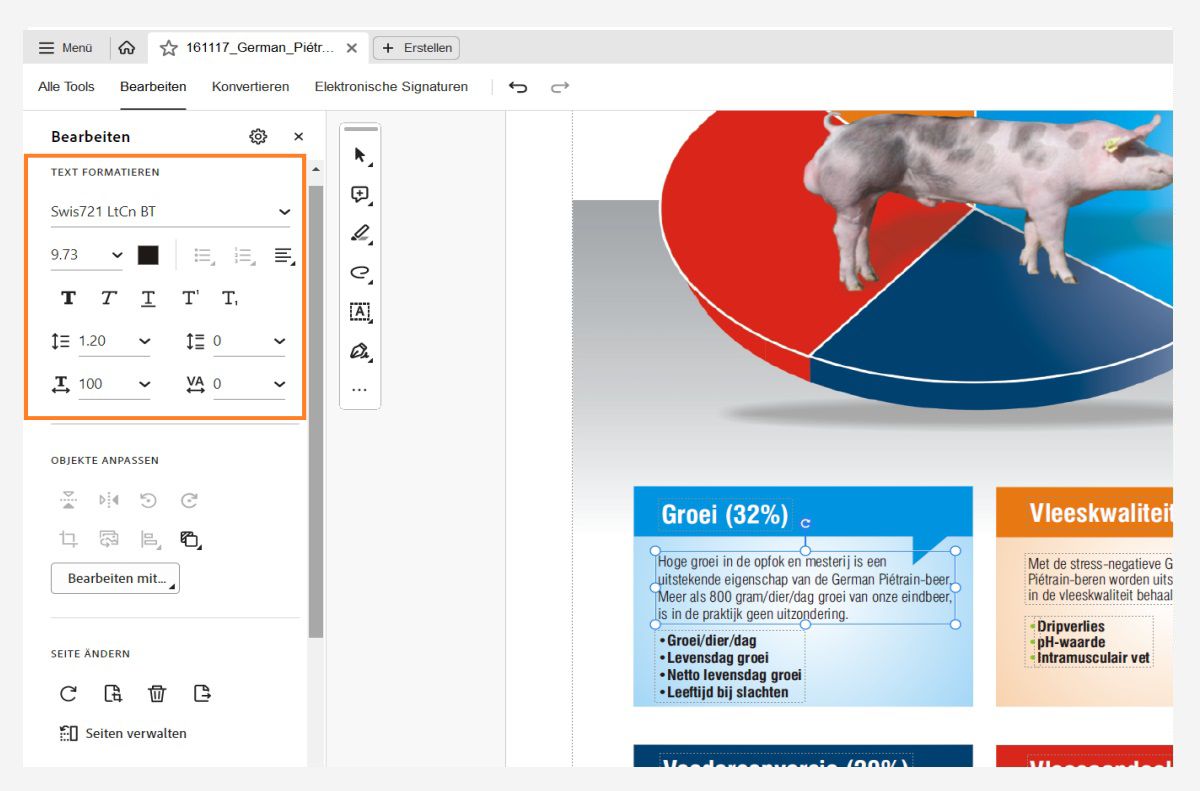Open the Alle Tools tab

(66, 87)
